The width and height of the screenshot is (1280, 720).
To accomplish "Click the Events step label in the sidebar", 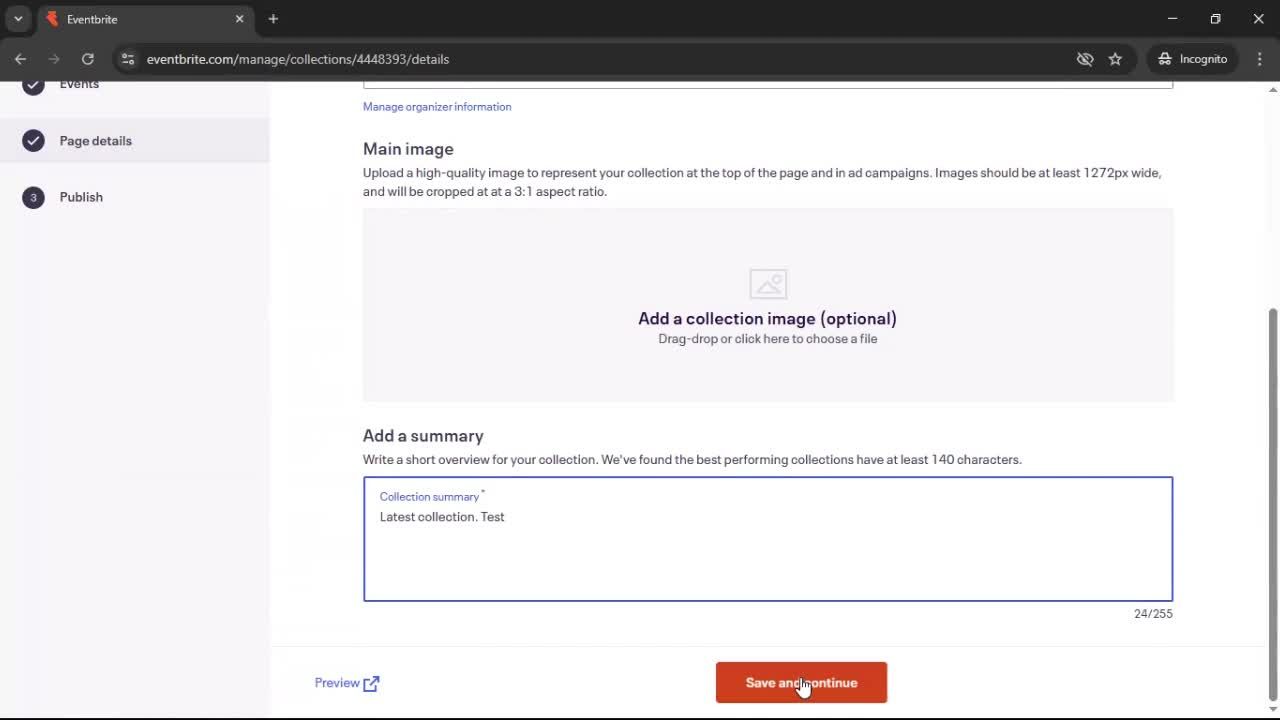I will 79,84.
